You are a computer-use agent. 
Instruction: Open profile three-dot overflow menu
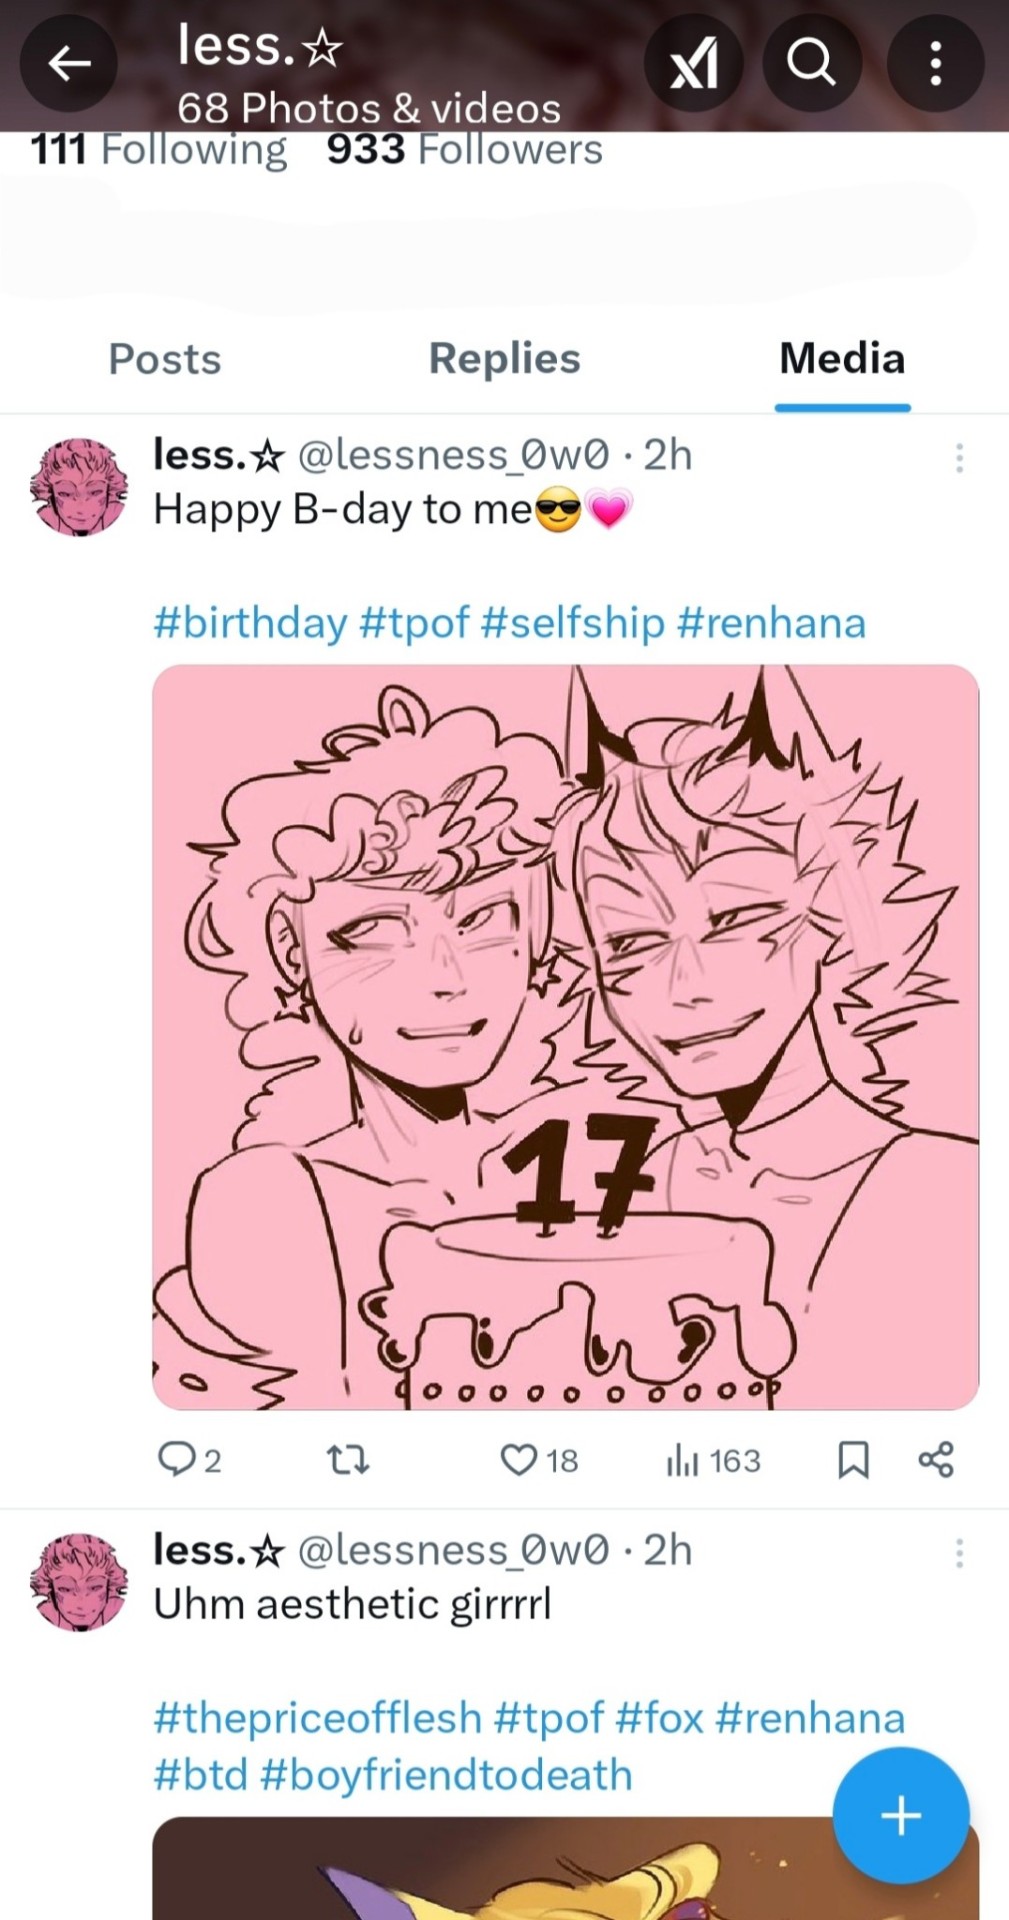[936, 63]
